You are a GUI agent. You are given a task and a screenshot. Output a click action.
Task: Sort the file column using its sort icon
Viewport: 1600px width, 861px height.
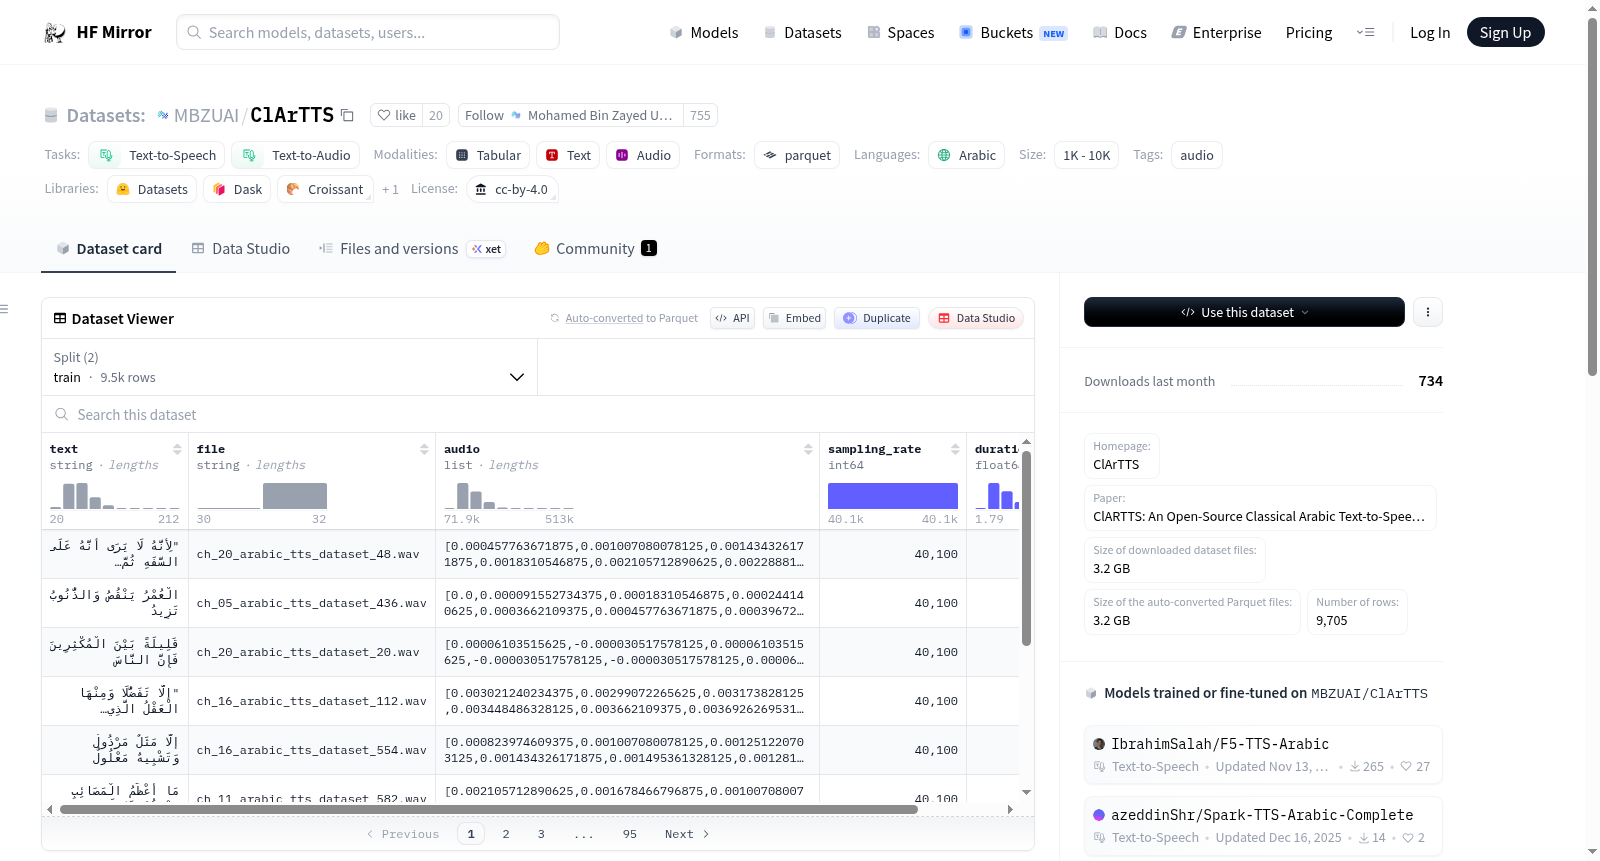pyautogui.click(x=424, y=449)
